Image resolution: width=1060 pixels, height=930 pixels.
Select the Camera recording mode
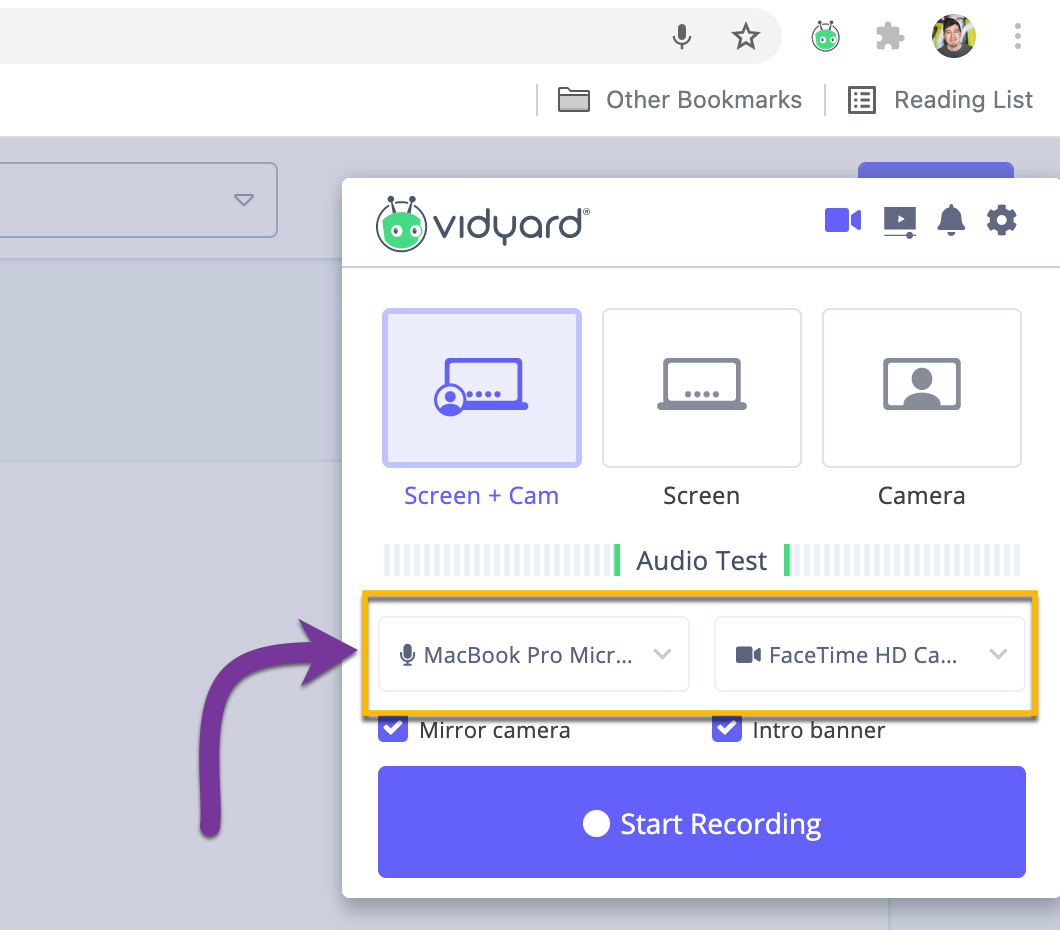921,388
